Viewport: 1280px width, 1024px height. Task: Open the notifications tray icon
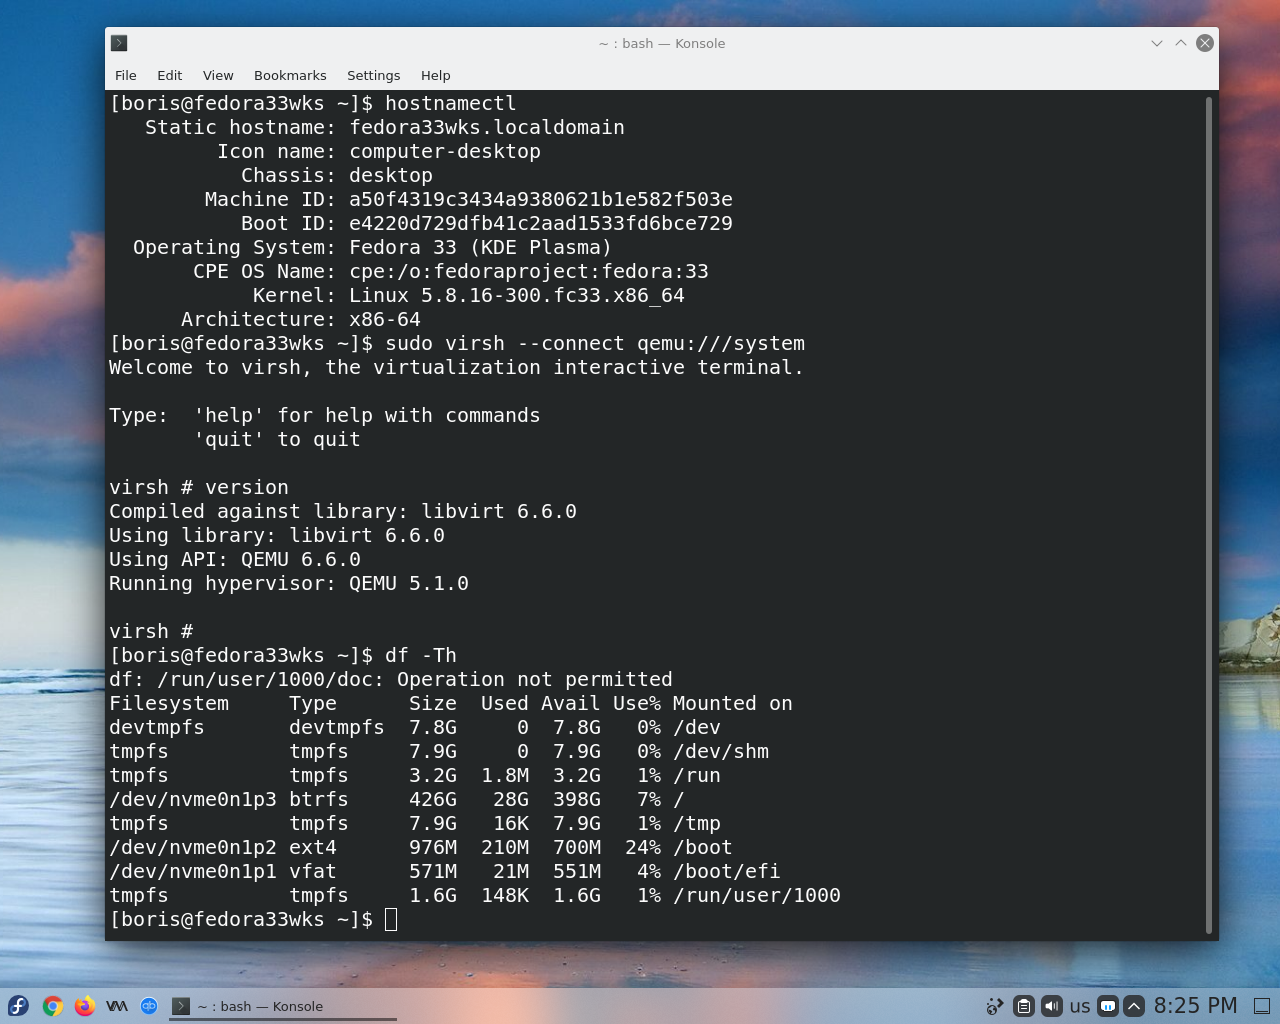(x=1107, y=1005)
